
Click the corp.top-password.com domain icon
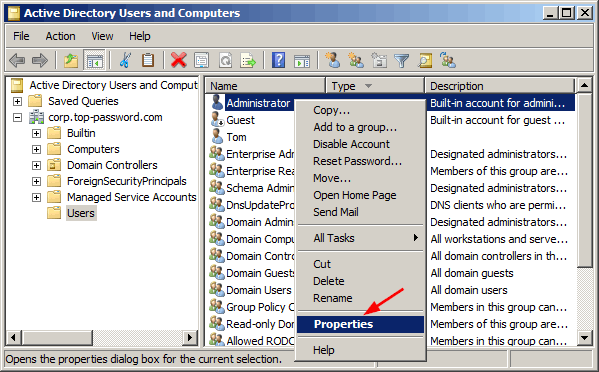click(x=37, y=117)
